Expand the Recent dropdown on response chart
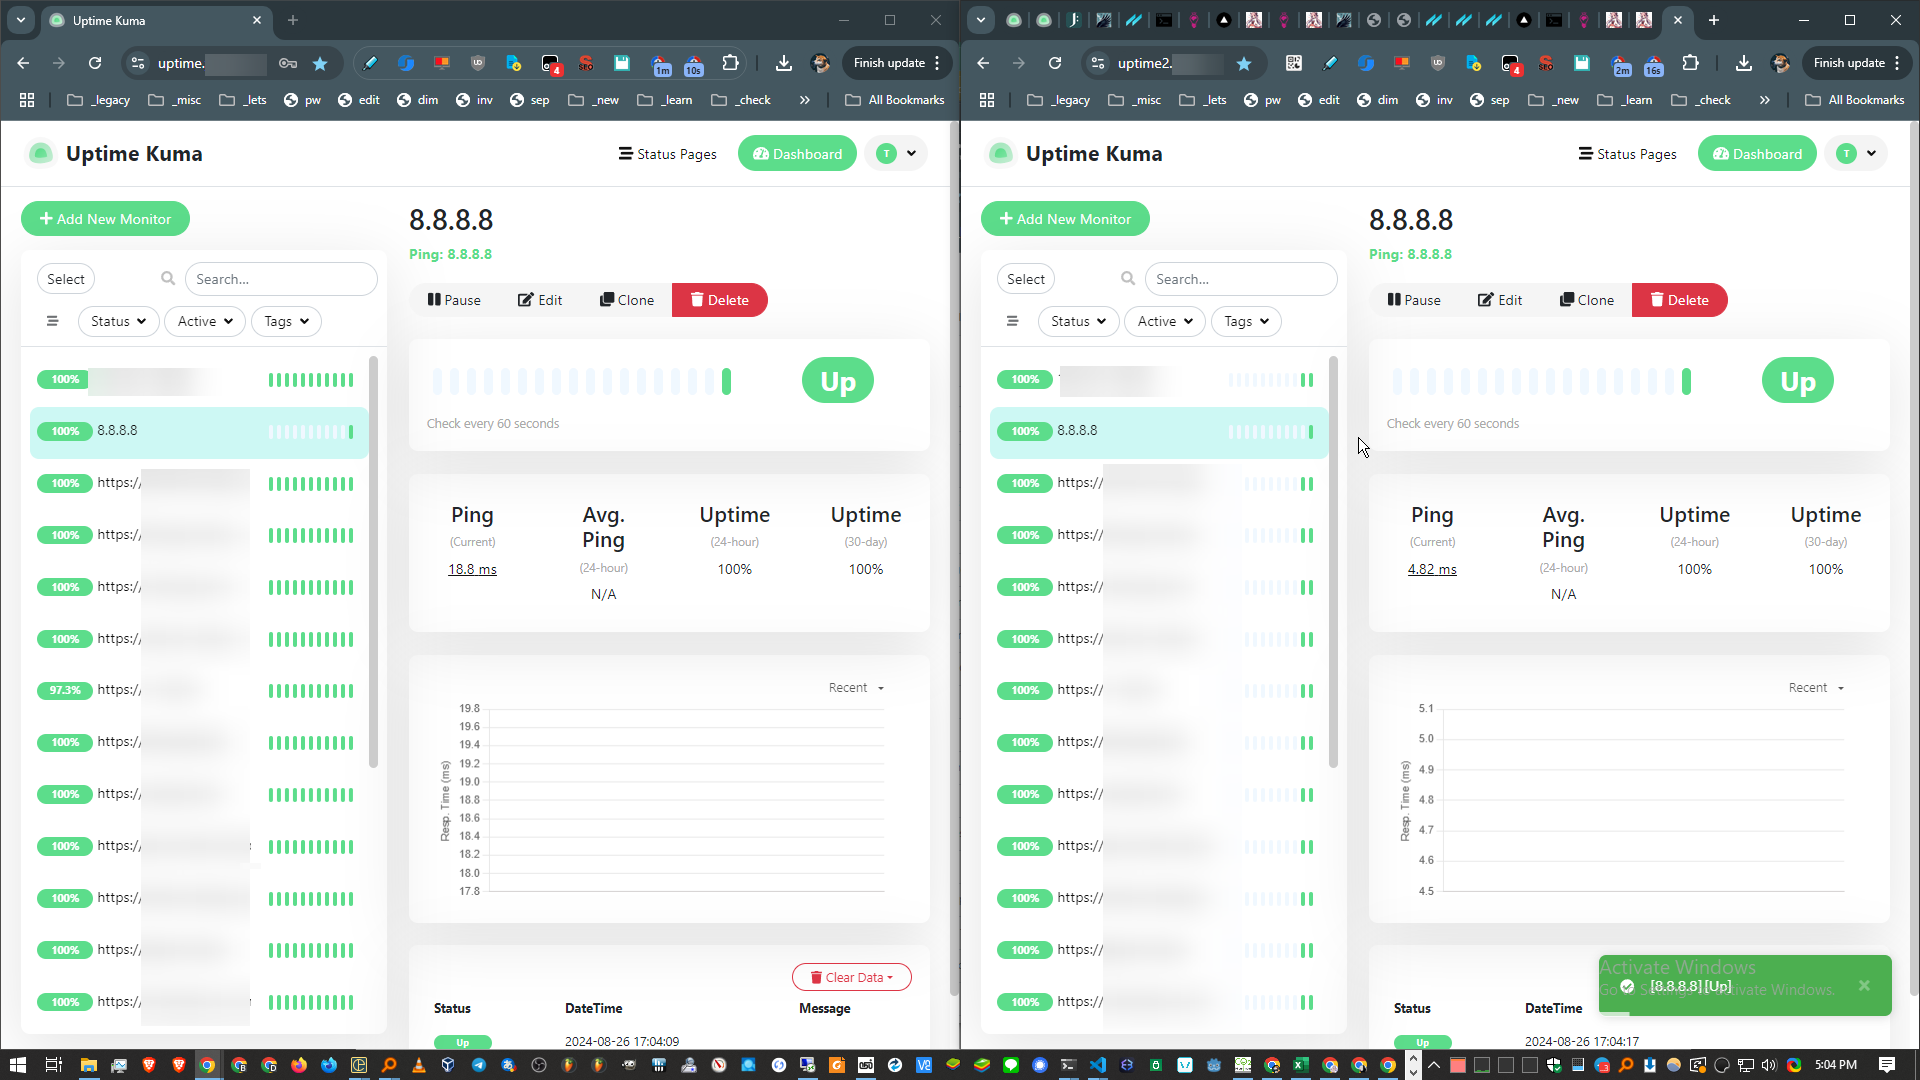The height and width of the screenshot is (1080, 1920). click(855, 687)
